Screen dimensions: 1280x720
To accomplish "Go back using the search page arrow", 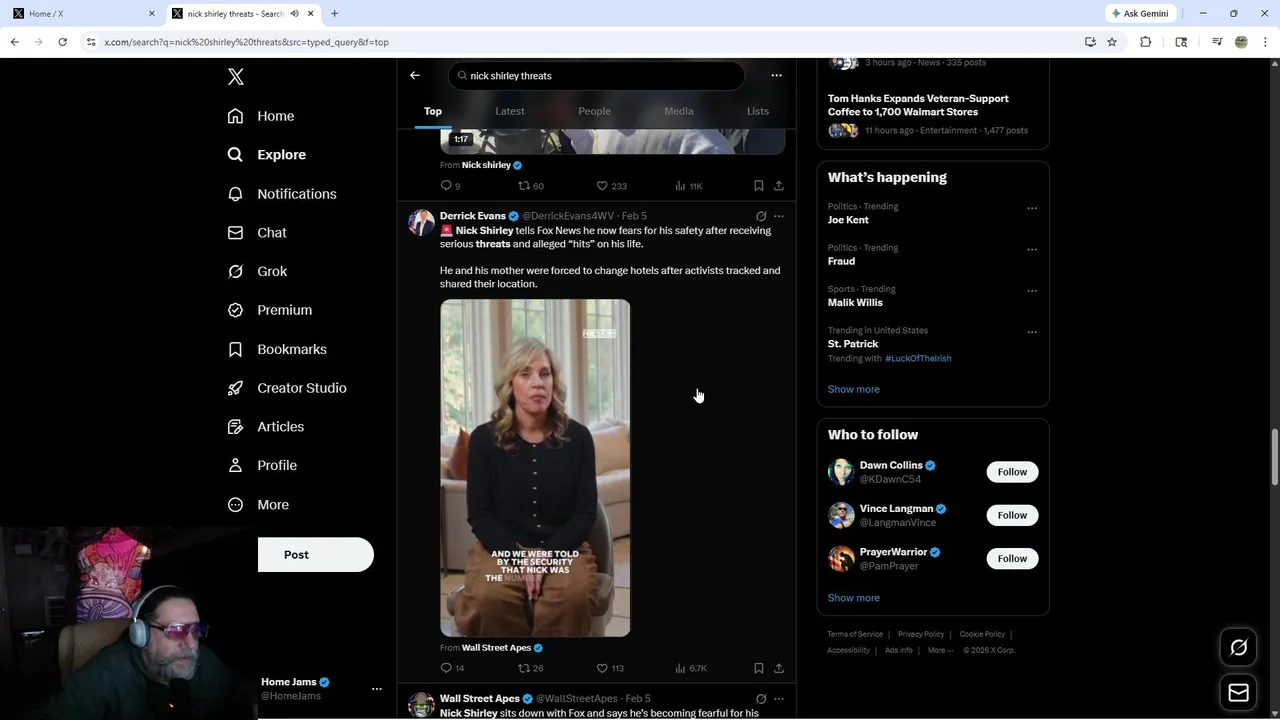I will click(x=415, y=75).
